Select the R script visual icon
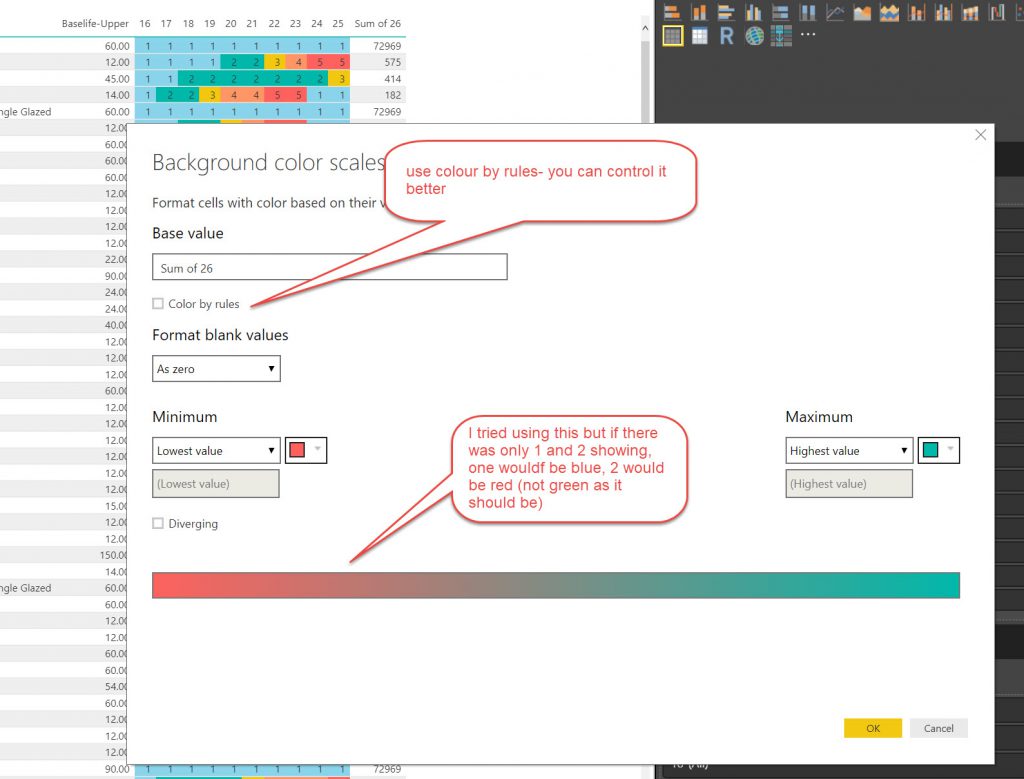This screenshot has width=1024, height=779. (x=727, y=36)
